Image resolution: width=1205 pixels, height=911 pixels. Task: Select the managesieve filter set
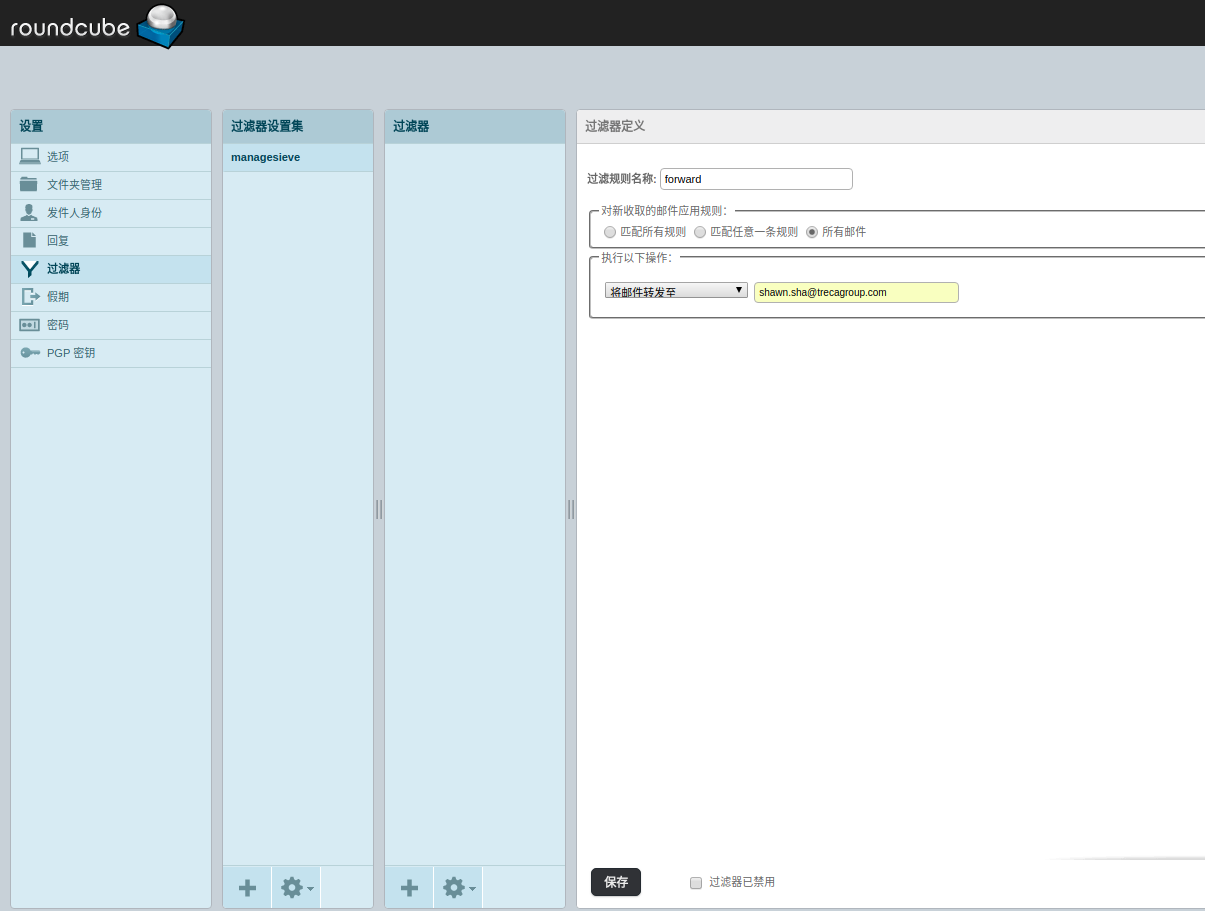click(265, 157)
